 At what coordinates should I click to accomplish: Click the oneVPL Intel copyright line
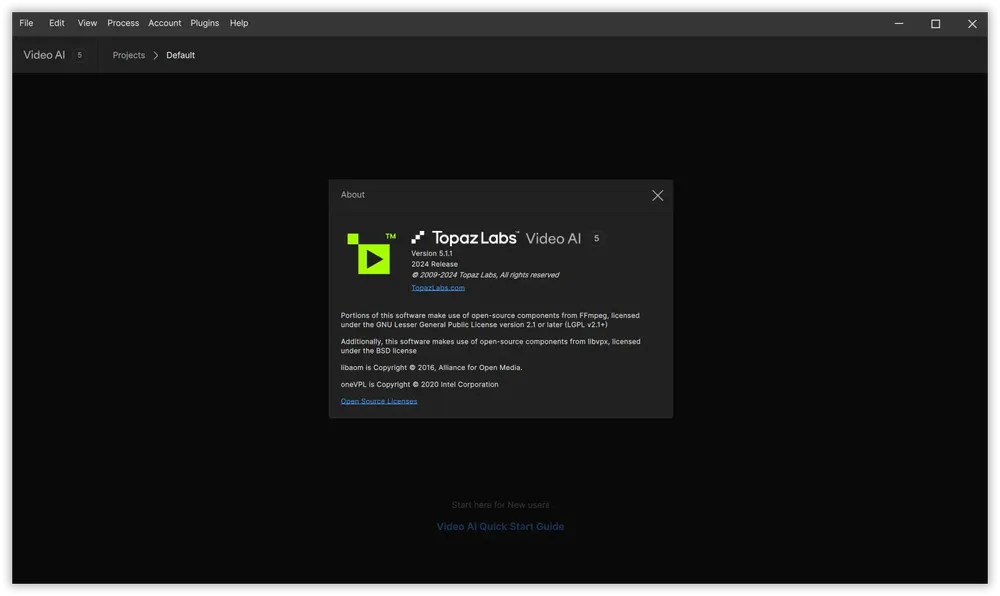[x=420, y=384]
